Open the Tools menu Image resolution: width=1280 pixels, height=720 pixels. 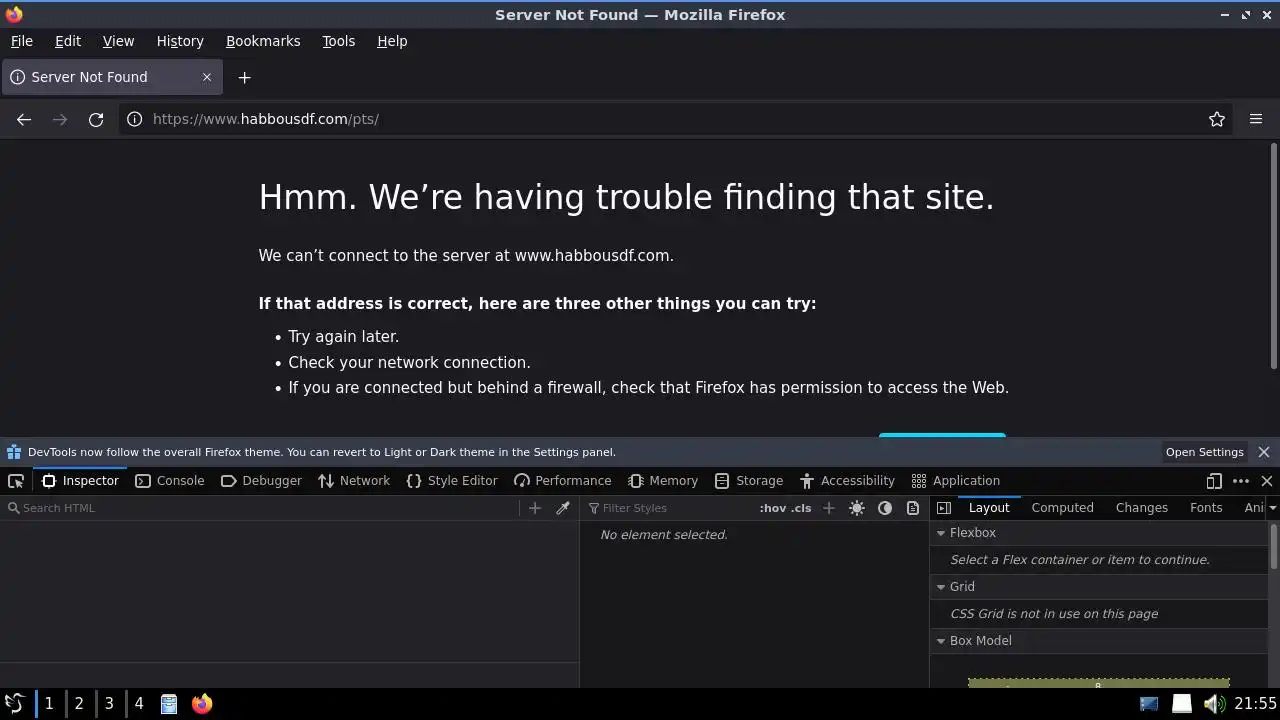[x=338, y=41]
